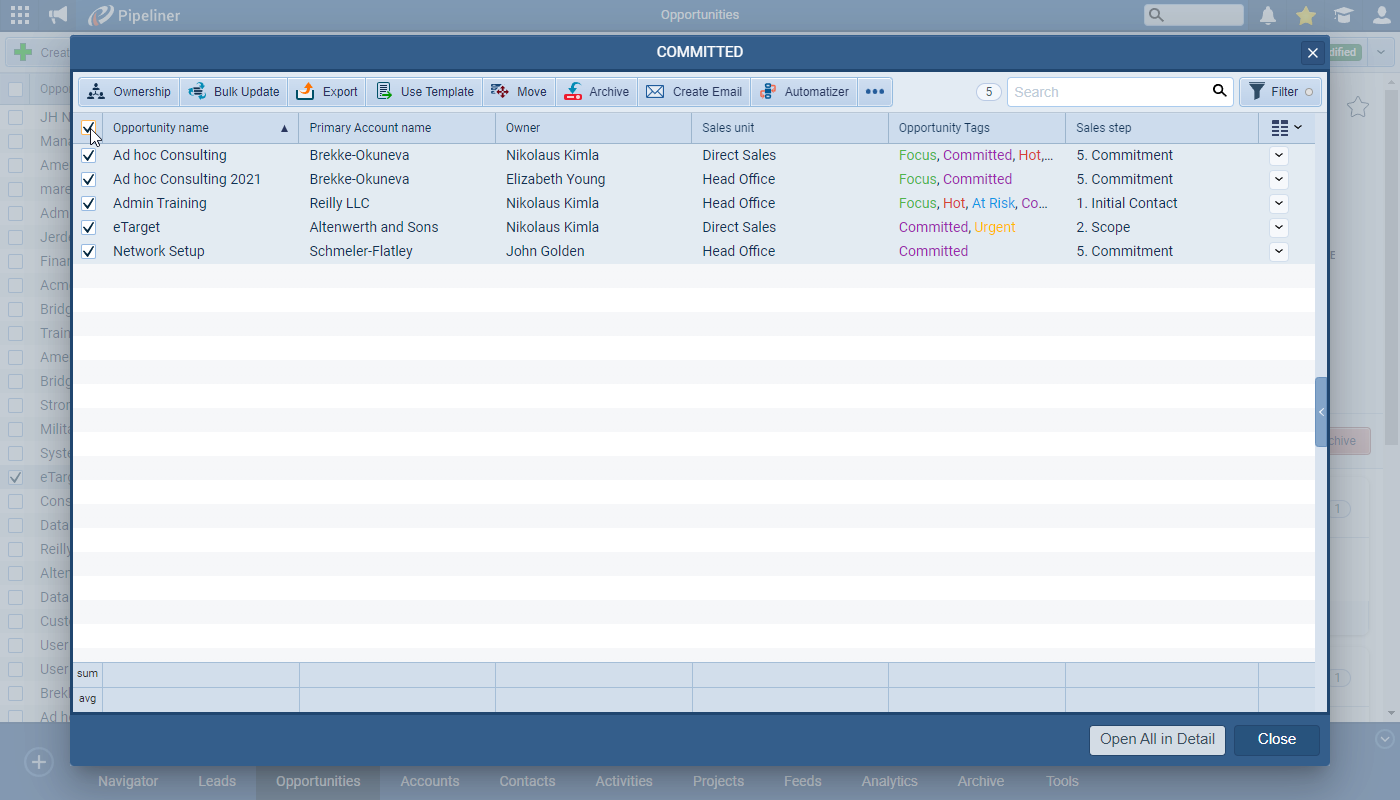
Task: Click the Use Template icon
Action: click(x=384, y=92)
